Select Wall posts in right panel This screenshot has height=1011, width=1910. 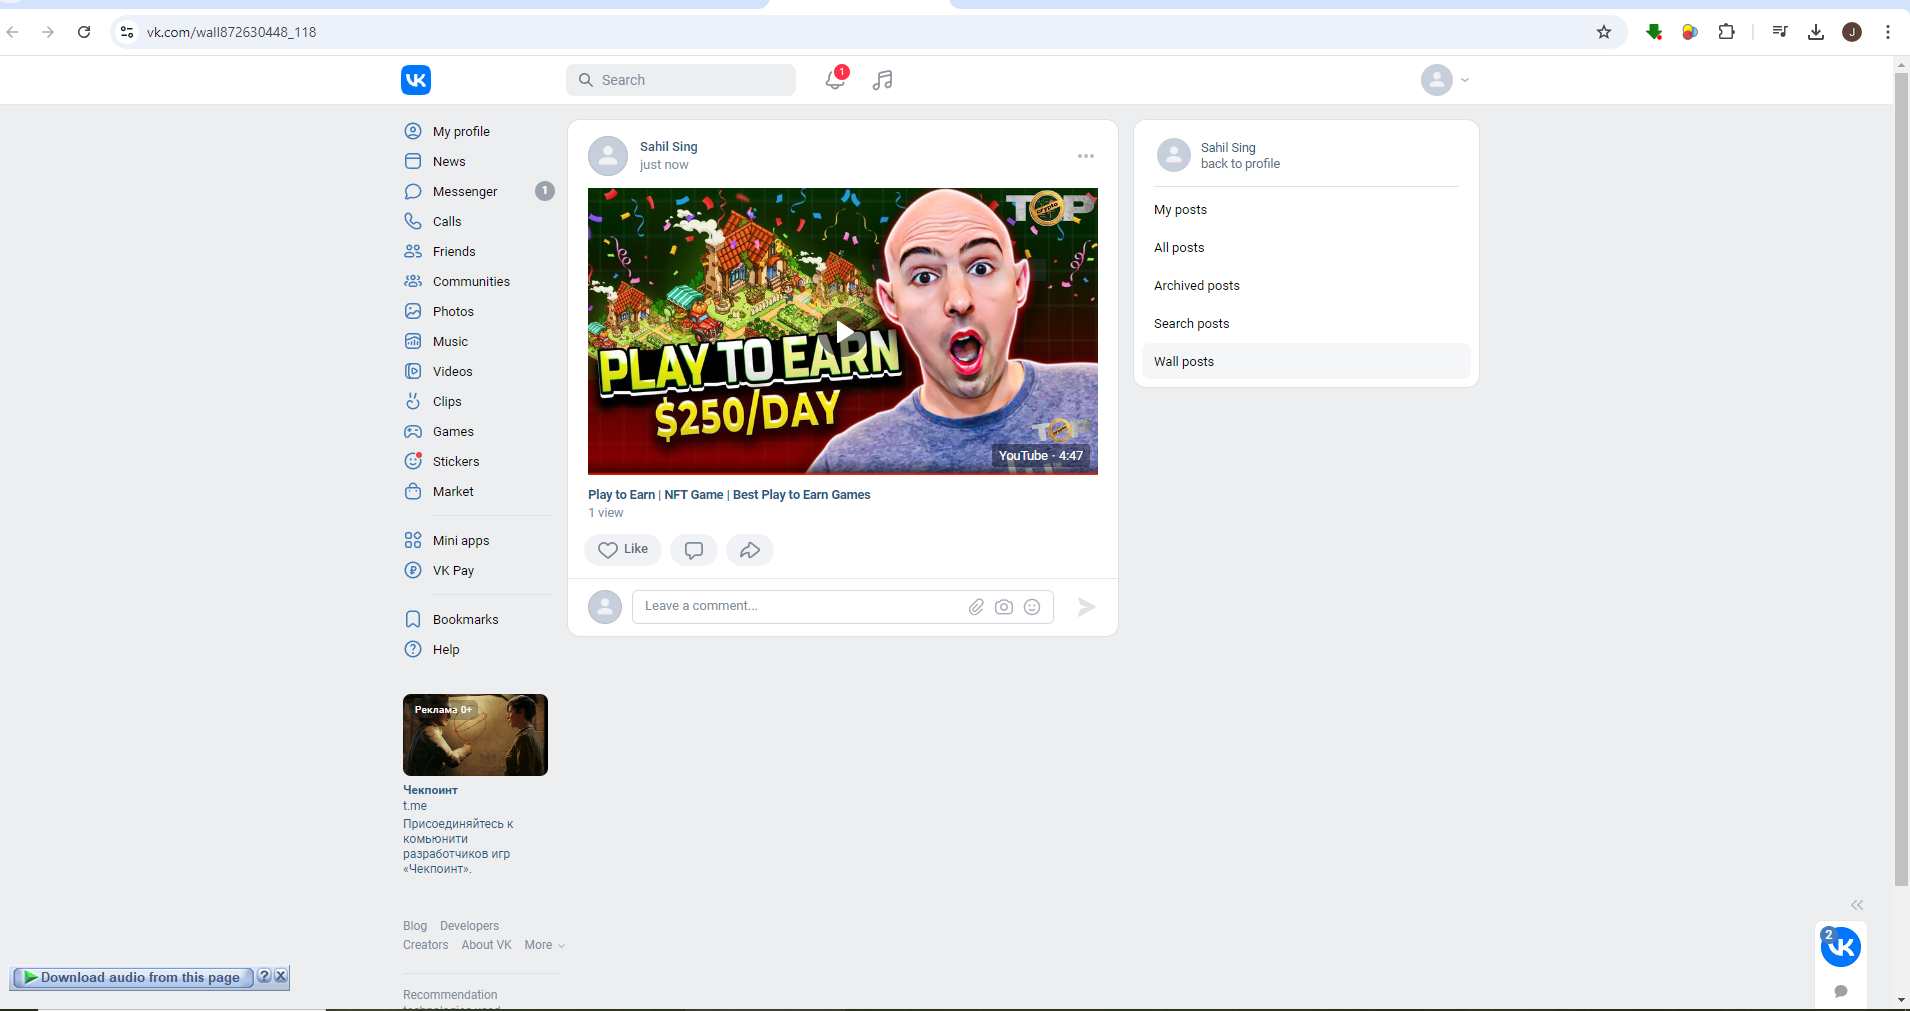click(1306, 362)
